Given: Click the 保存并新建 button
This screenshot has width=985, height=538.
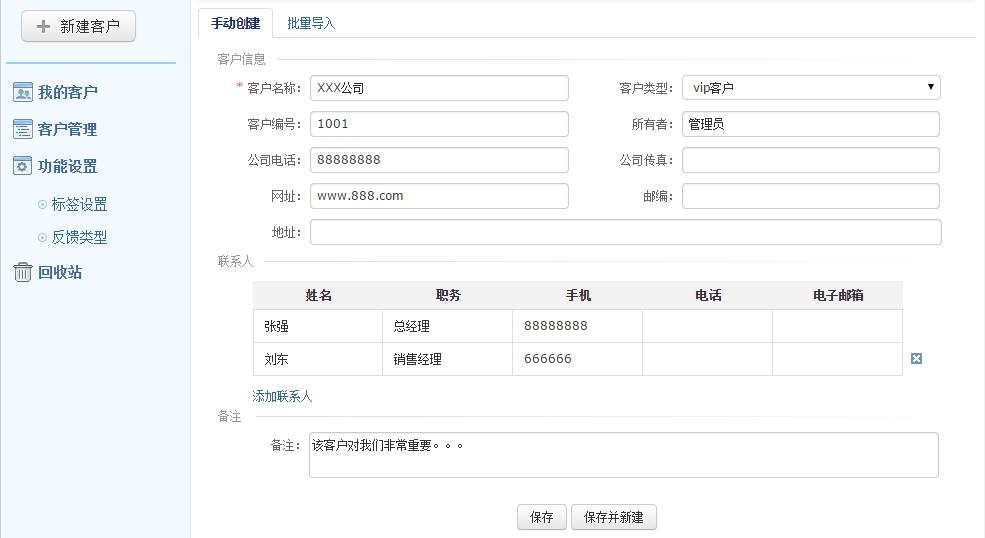Looking at the screenshot, I should coord(614,517).
